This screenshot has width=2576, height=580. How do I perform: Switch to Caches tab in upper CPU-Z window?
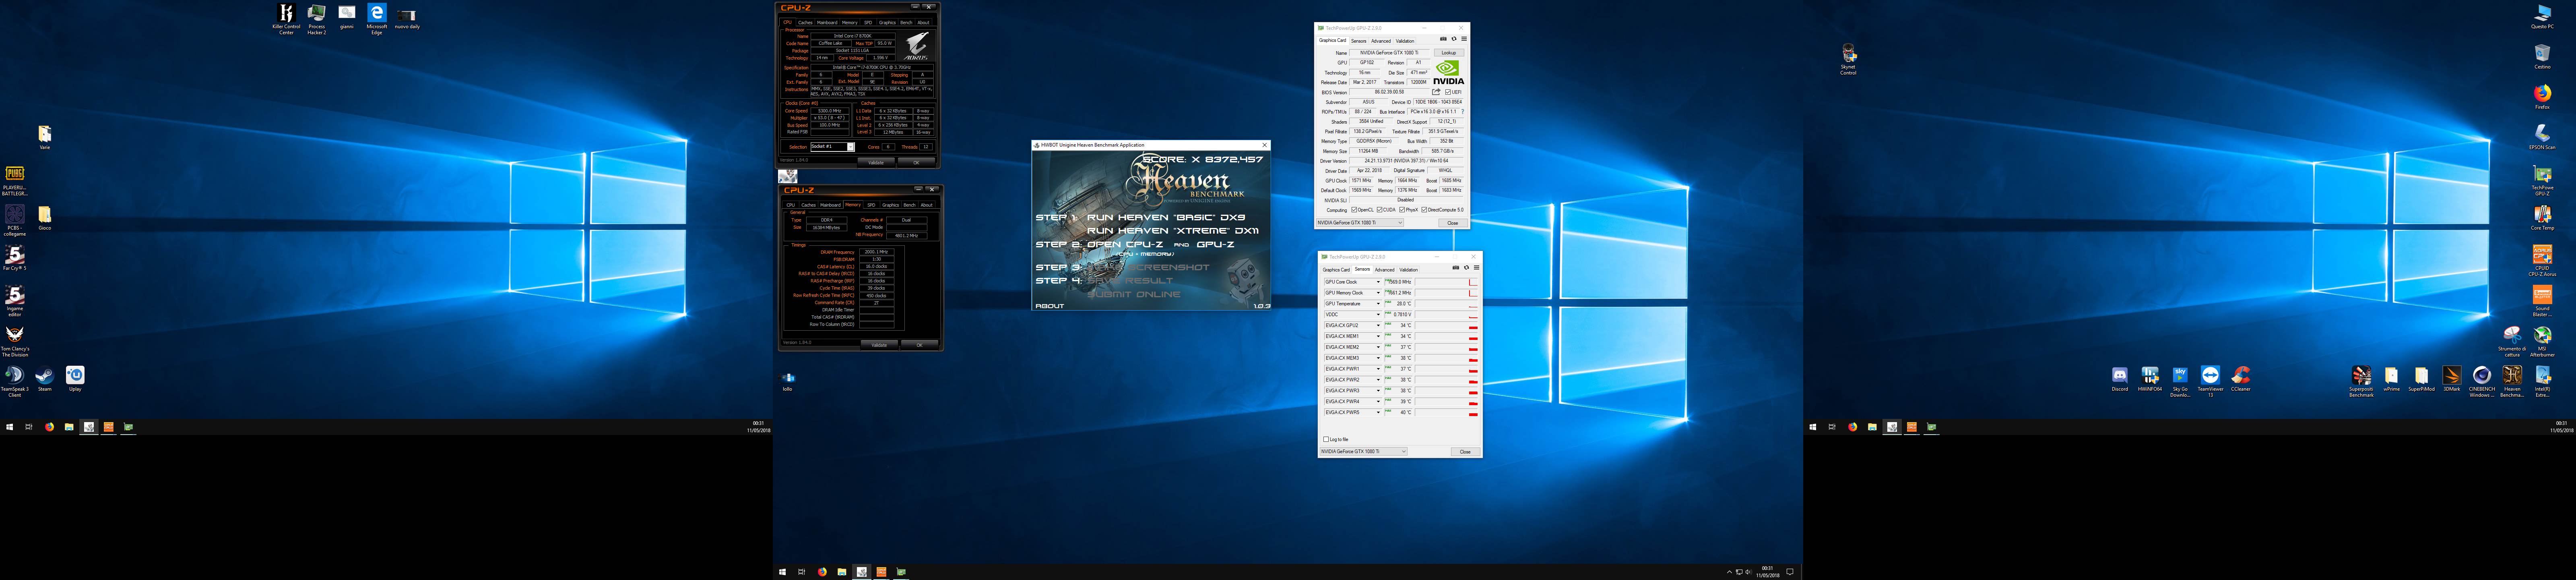pyautogui.click(x=805, y=22)
